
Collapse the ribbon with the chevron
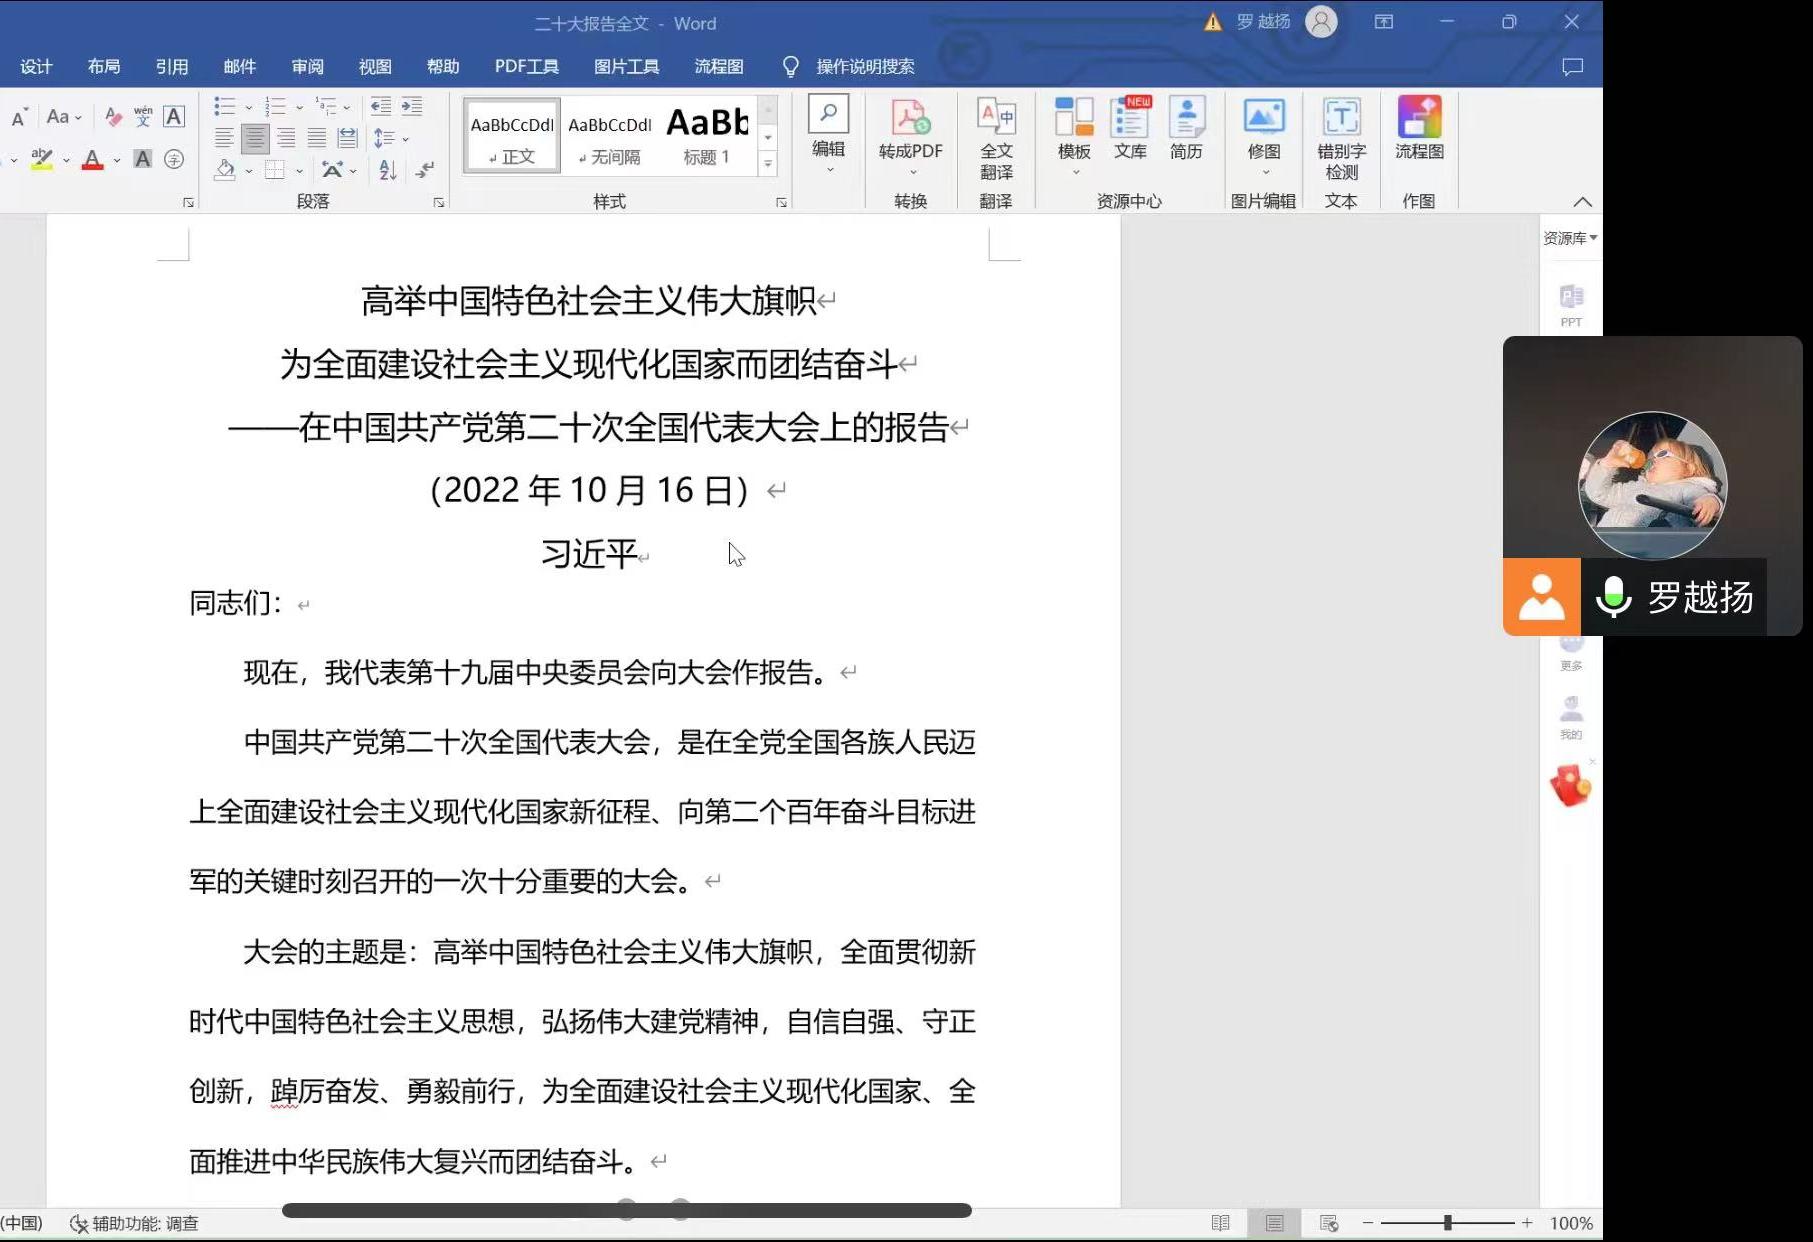[1582, 202]
